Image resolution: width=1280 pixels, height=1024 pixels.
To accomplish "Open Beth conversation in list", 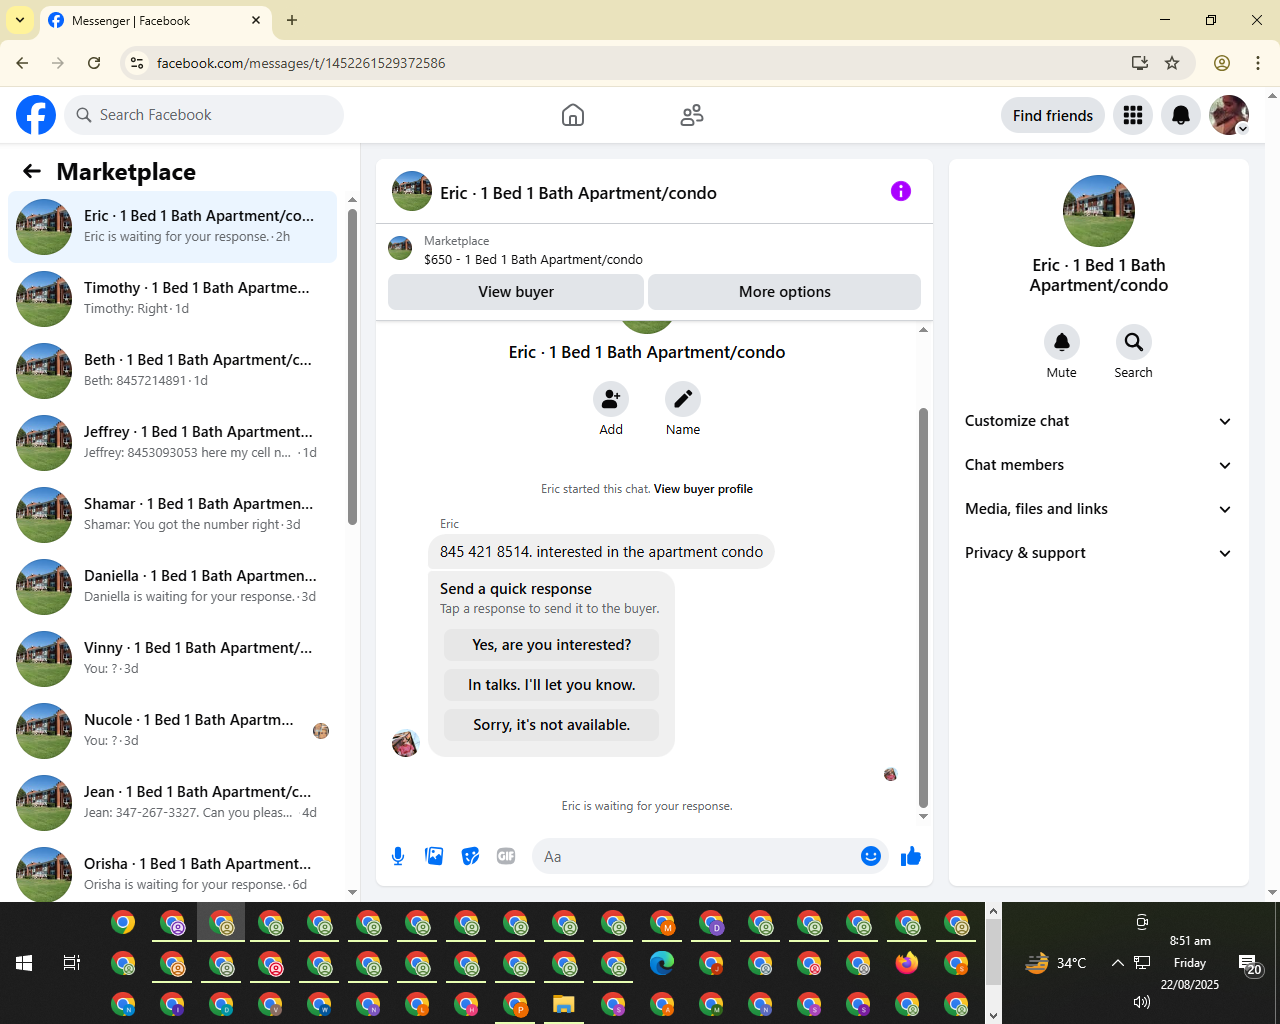I will (x=173, y=371).
